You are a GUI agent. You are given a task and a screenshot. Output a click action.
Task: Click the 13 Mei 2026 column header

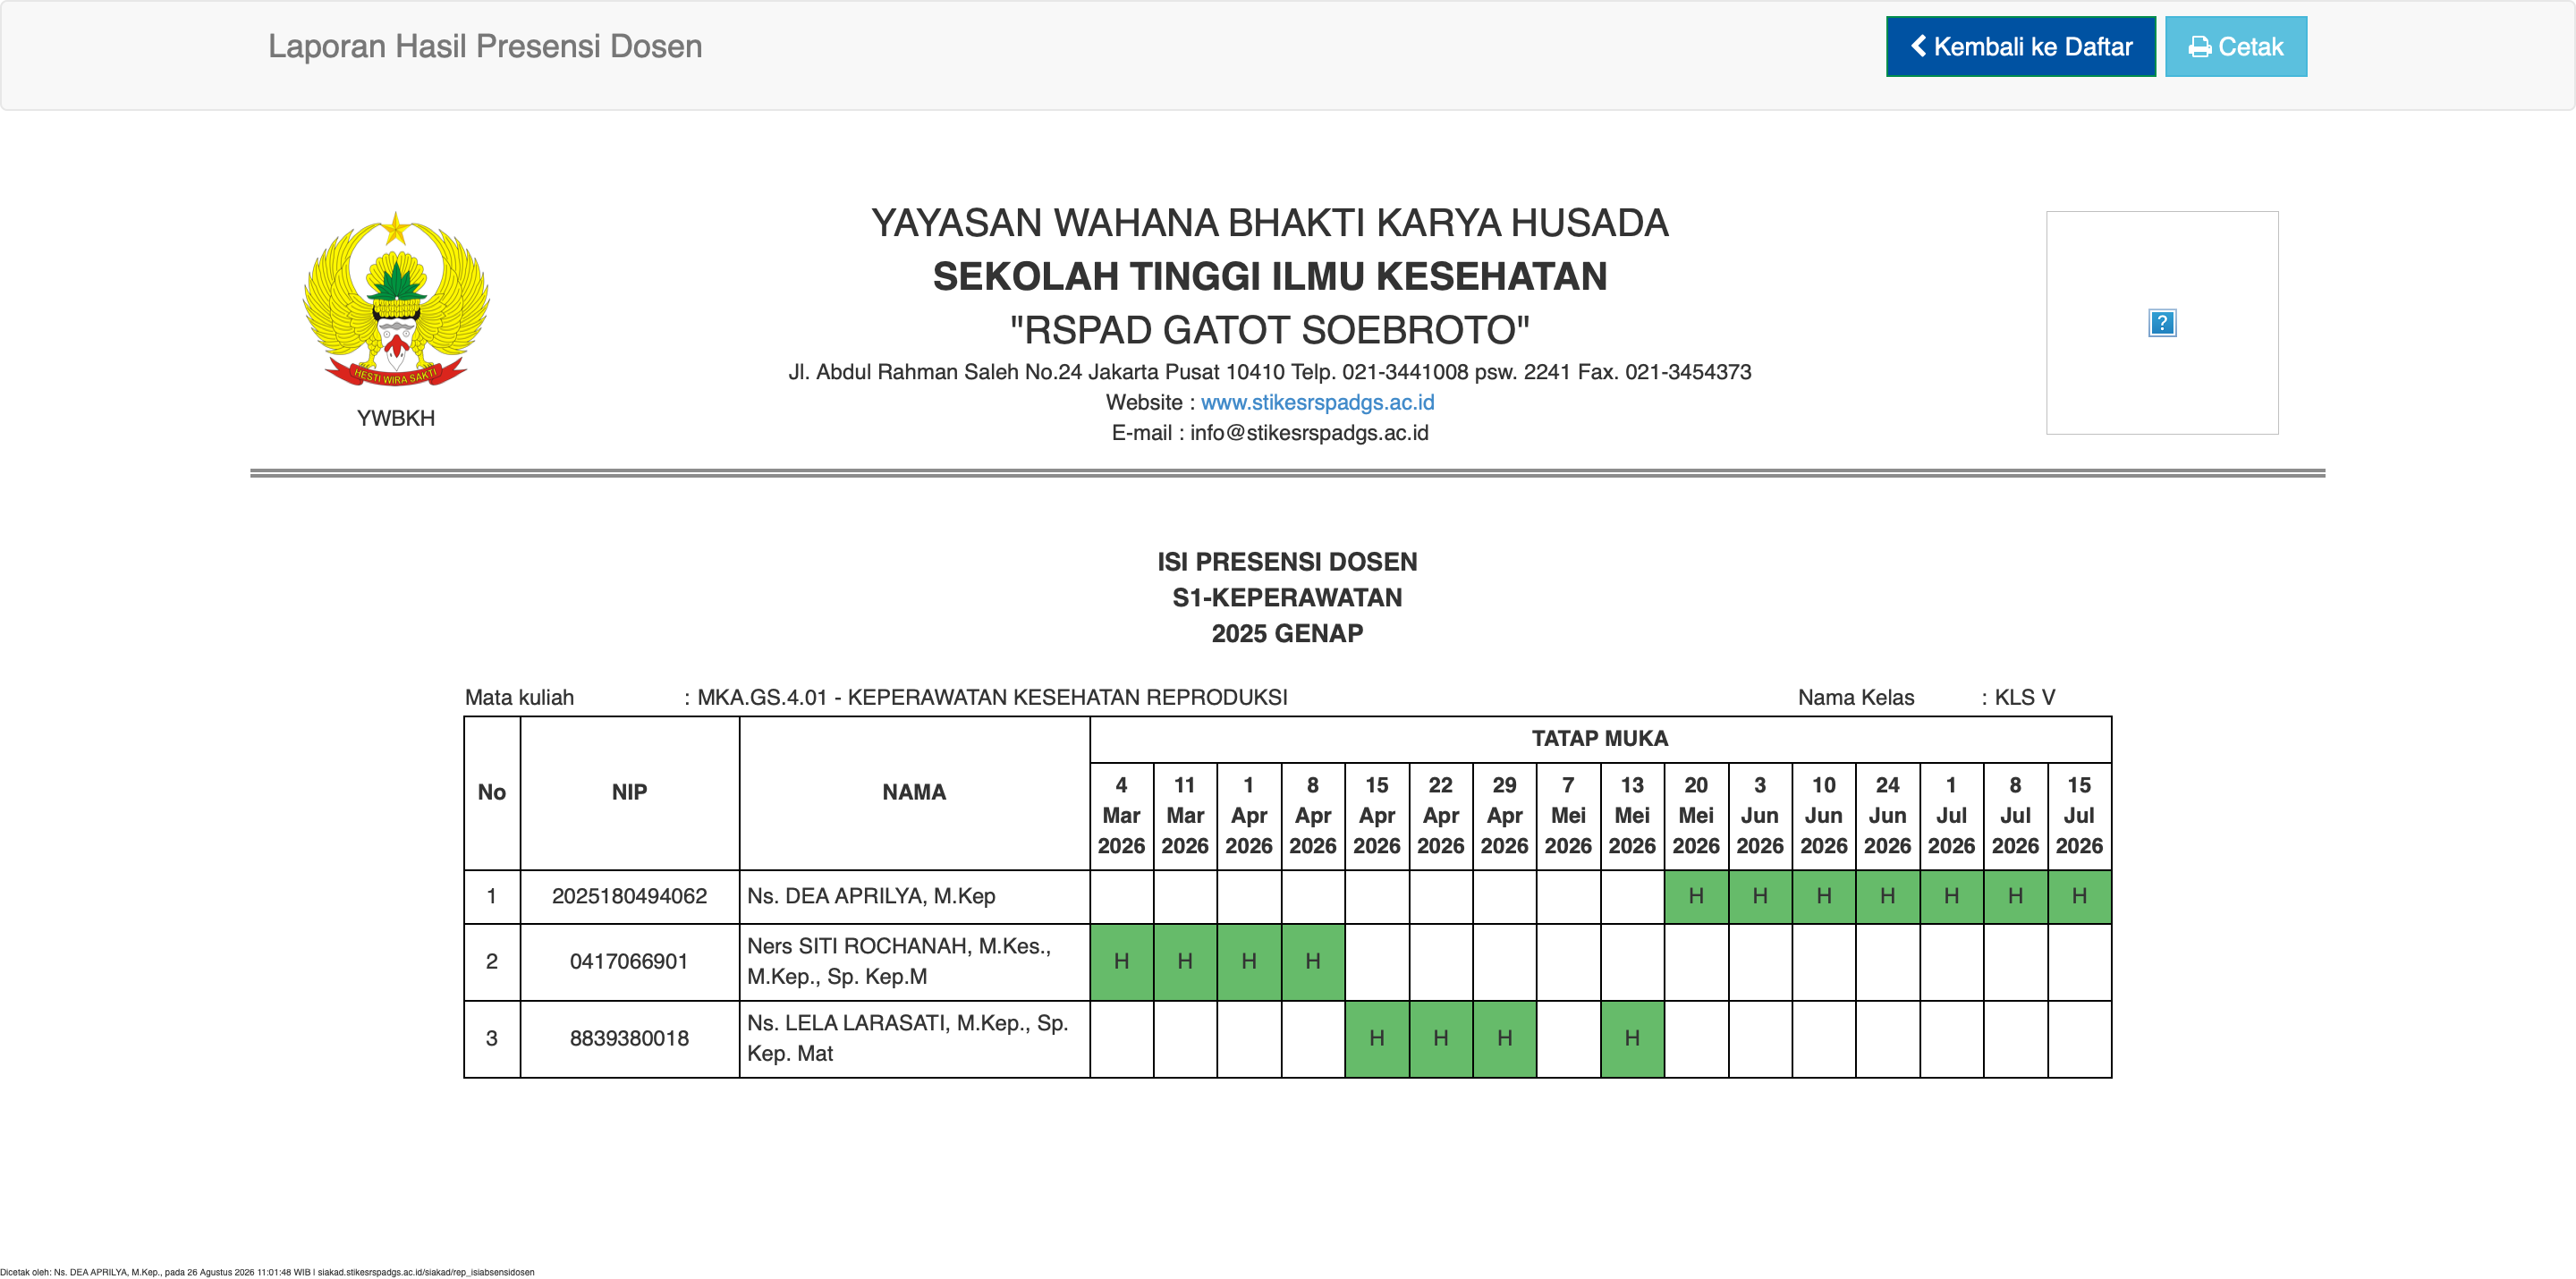click(x=1632, y=815)
